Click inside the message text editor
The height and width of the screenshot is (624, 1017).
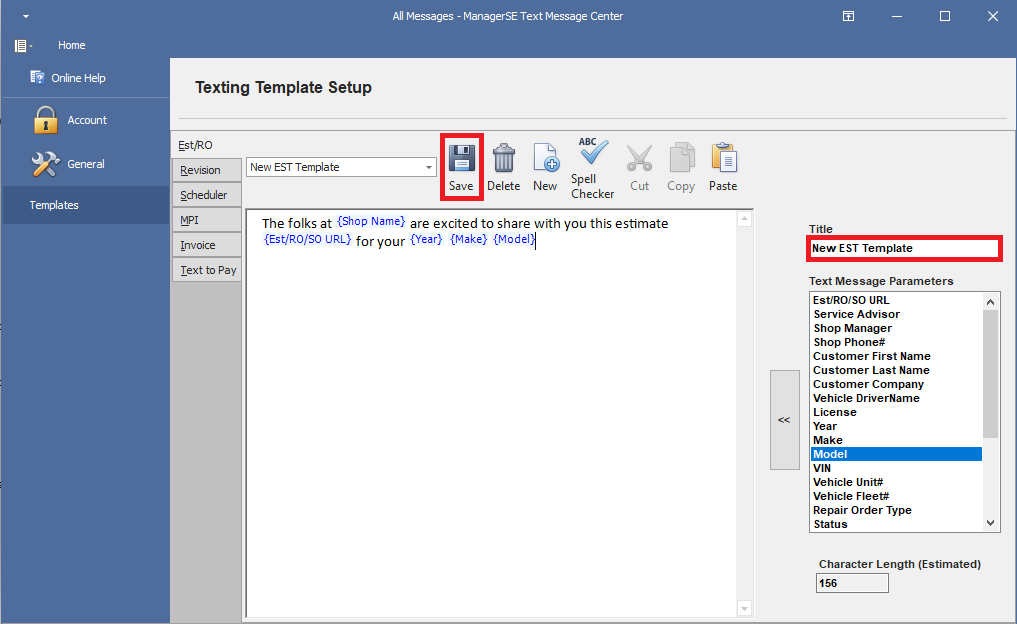point(492,415)
